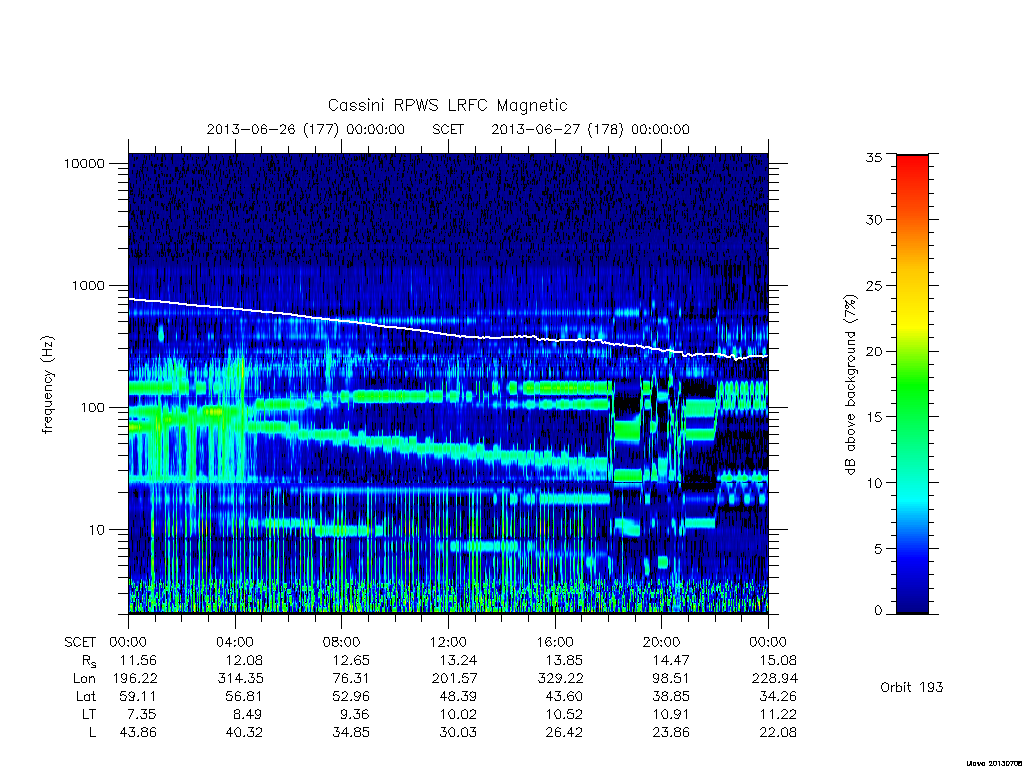Click the Lat row label
This screenshot has width=1024, height=768.
[x=86, y=696]
